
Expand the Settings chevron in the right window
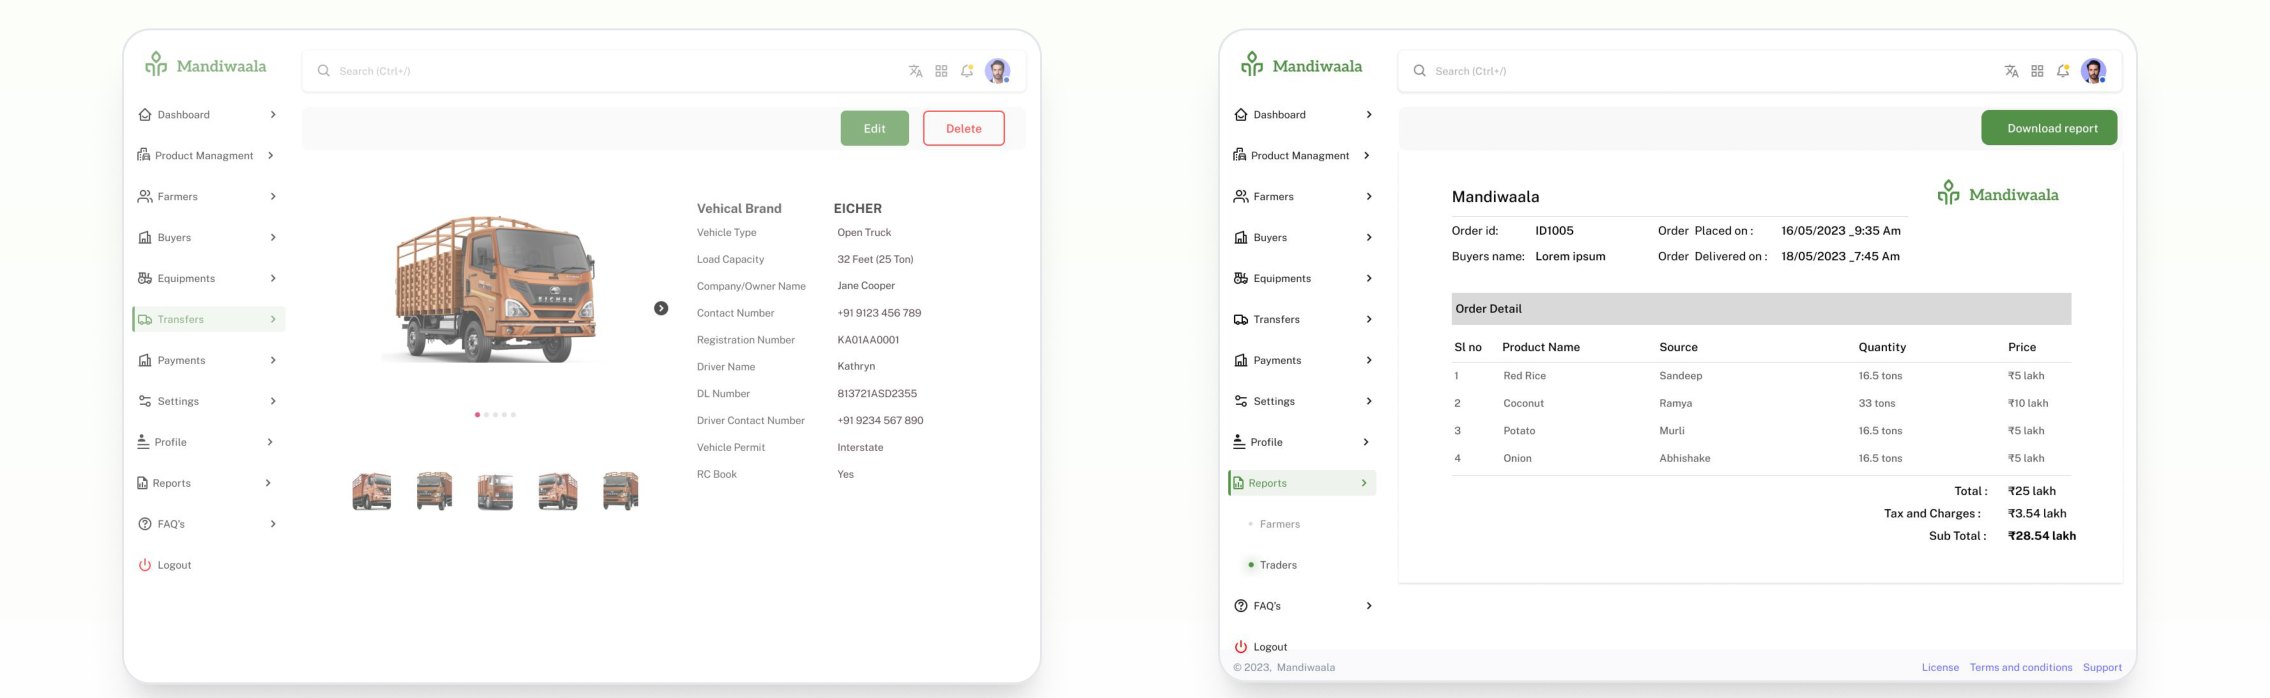click(x=1369, y=401)
